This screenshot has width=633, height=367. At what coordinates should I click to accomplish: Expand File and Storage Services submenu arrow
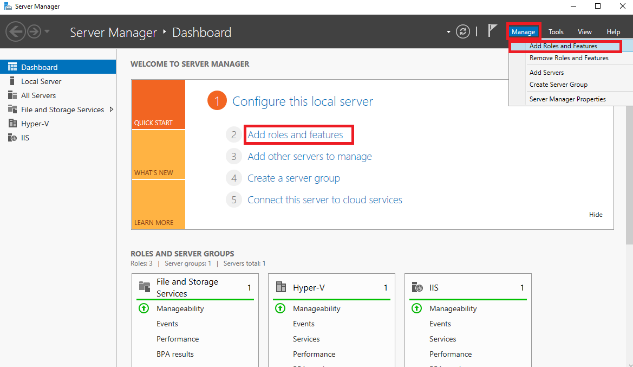(111, 109)
